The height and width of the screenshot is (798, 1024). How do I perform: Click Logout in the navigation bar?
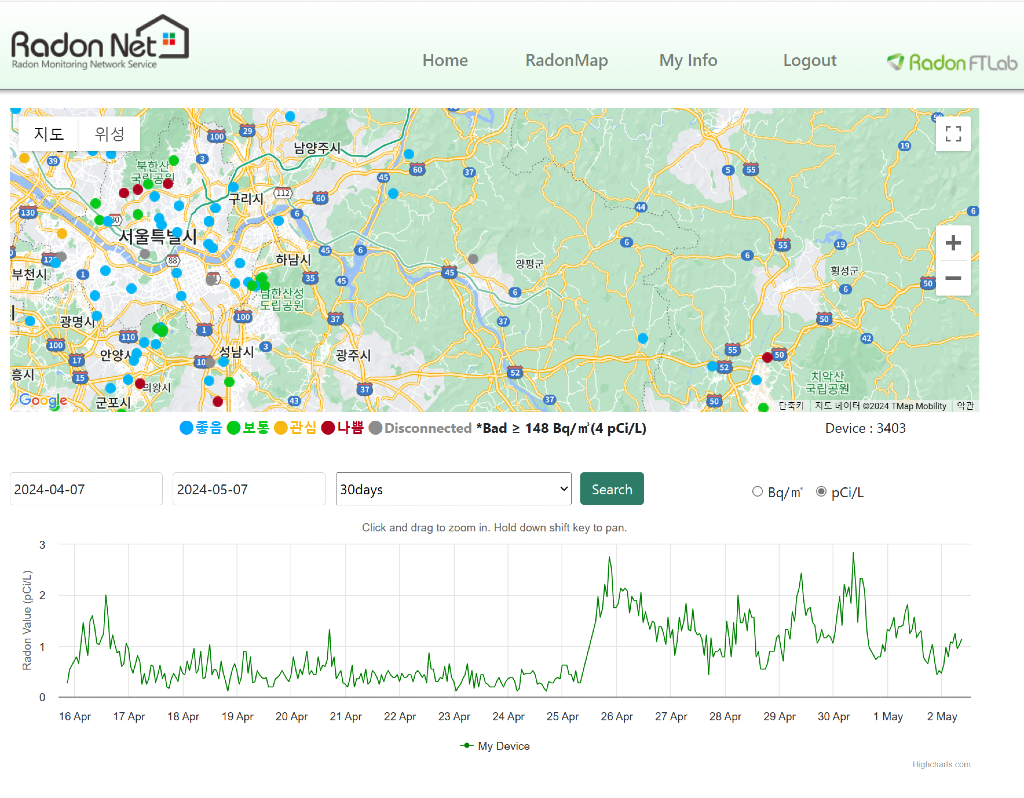click(809, 60)
